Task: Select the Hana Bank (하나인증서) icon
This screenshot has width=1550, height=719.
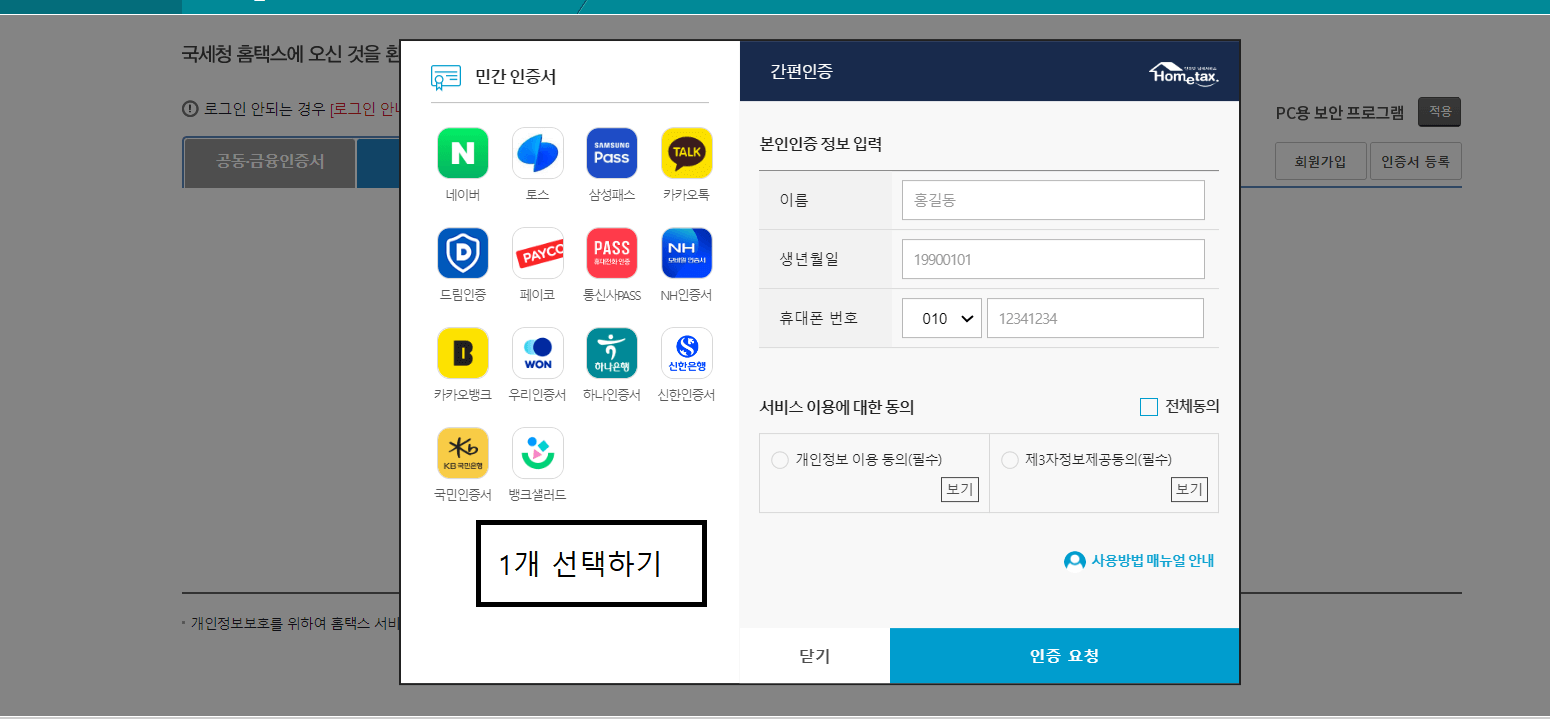Action: [612, 353]
